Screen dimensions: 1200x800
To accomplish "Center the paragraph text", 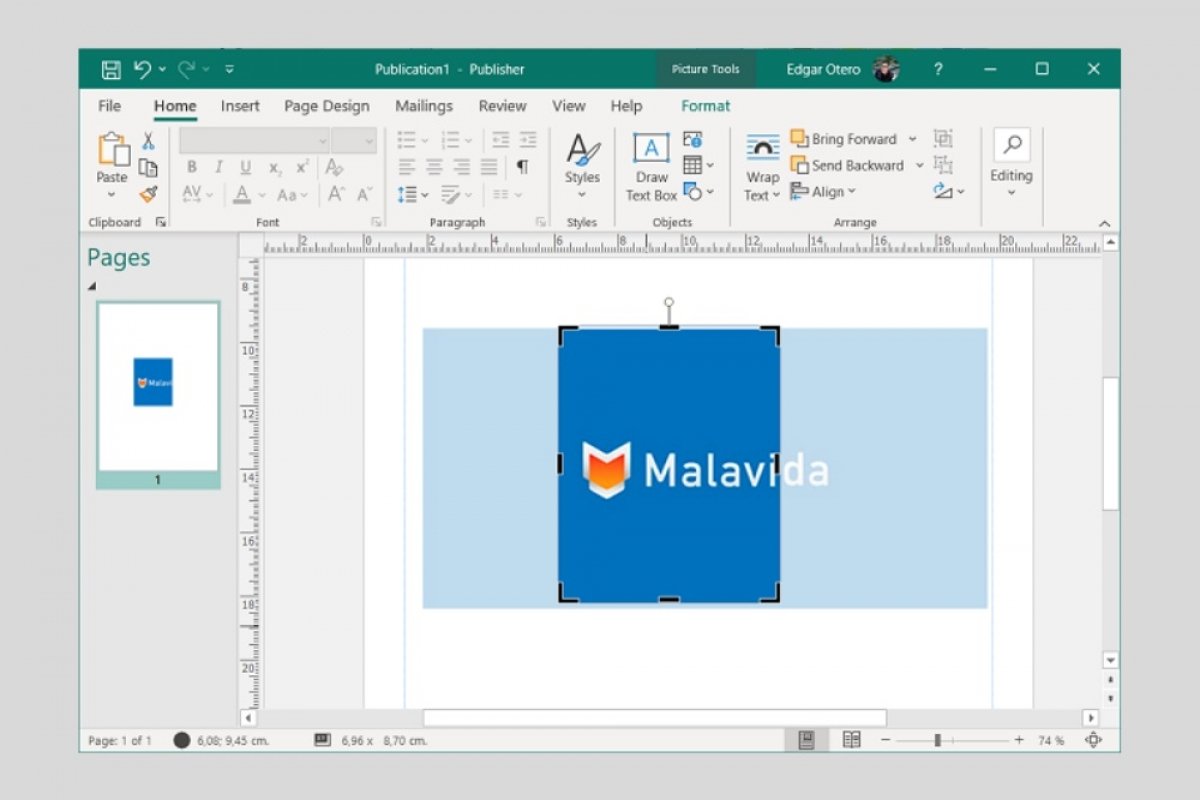I will tap(434, 167).
